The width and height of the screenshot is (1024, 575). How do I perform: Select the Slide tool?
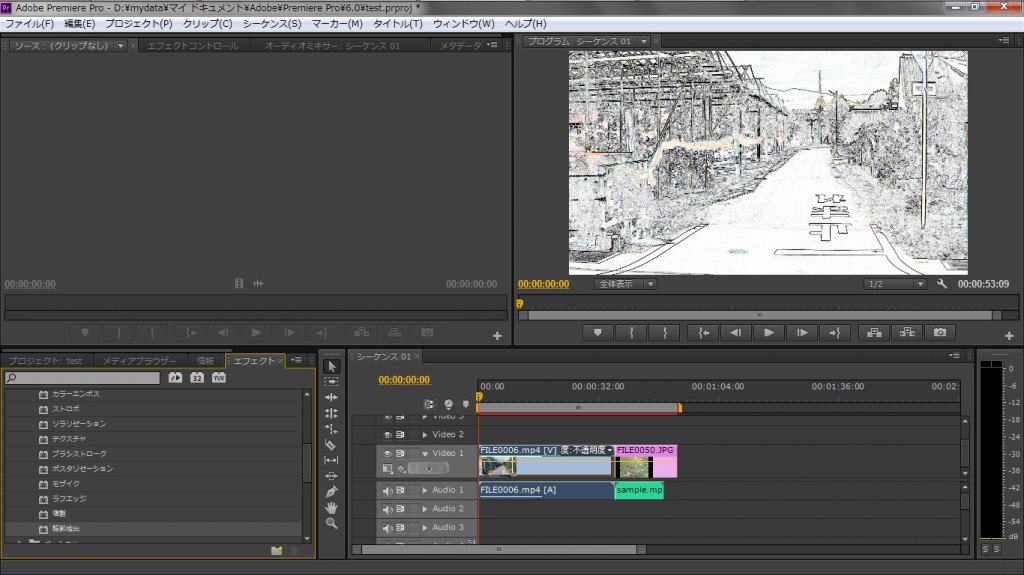(x=331, y=476)
